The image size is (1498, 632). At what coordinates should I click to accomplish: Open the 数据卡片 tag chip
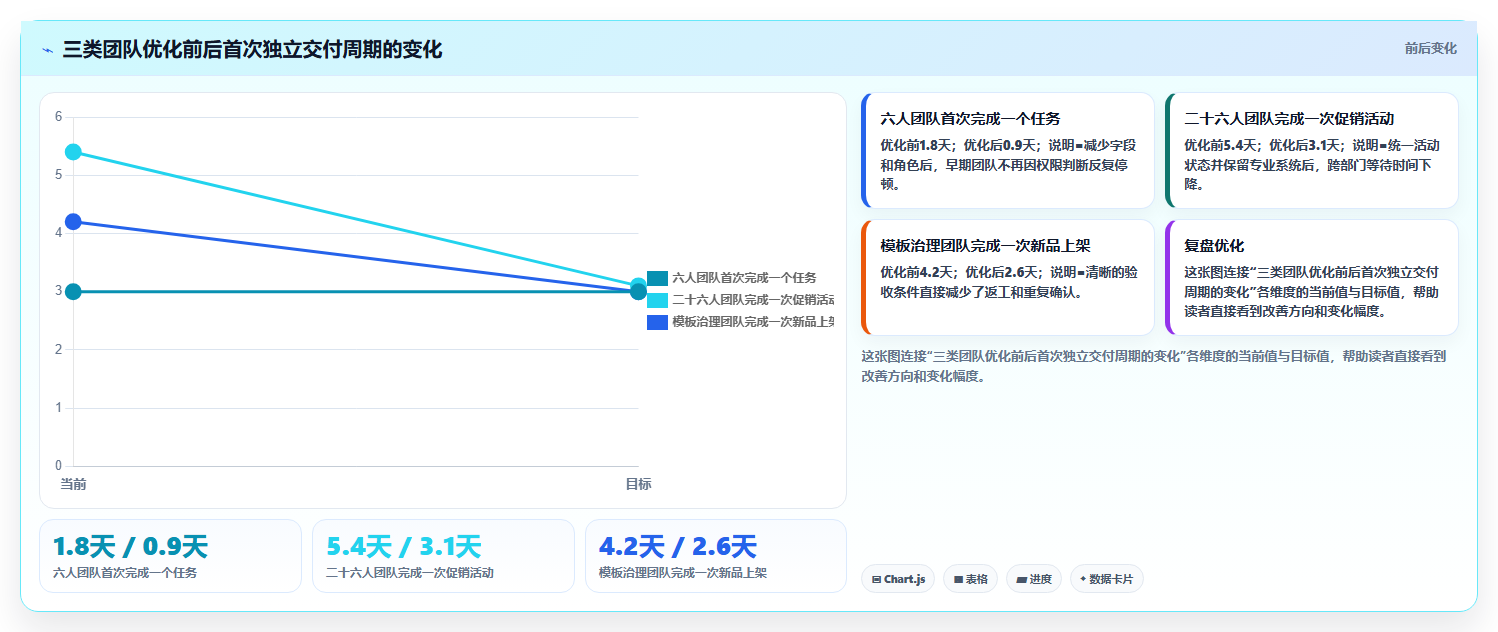click(1107, 579)
